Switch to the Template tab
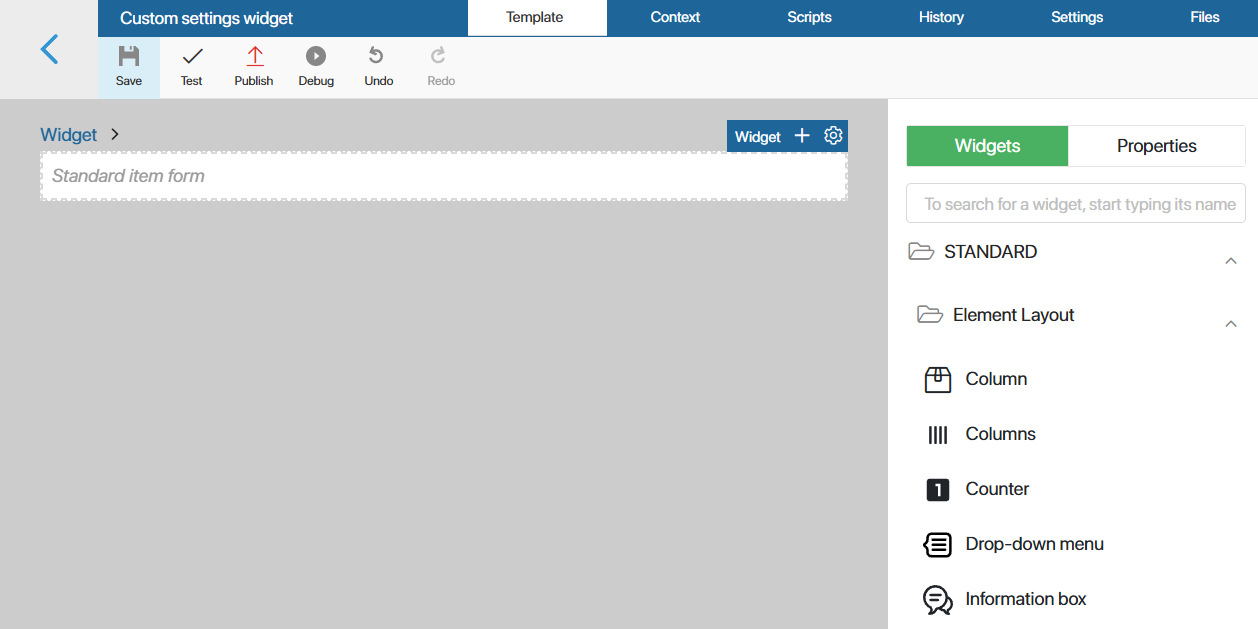The image size is (1258, 629). tap(535, 17)
